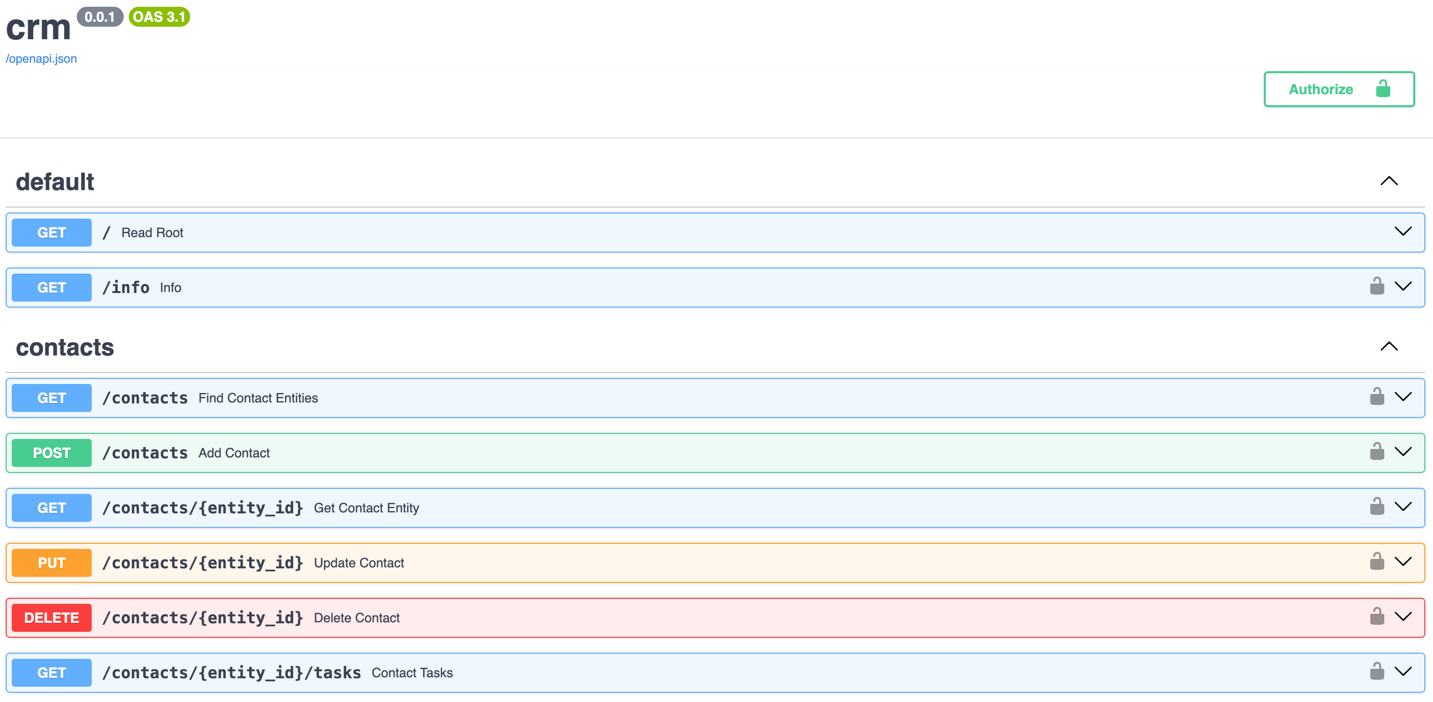Expand the Update Contact chevron
Image resolution: width=1433 pixels, height=702 pixels.
point(1403,562)
